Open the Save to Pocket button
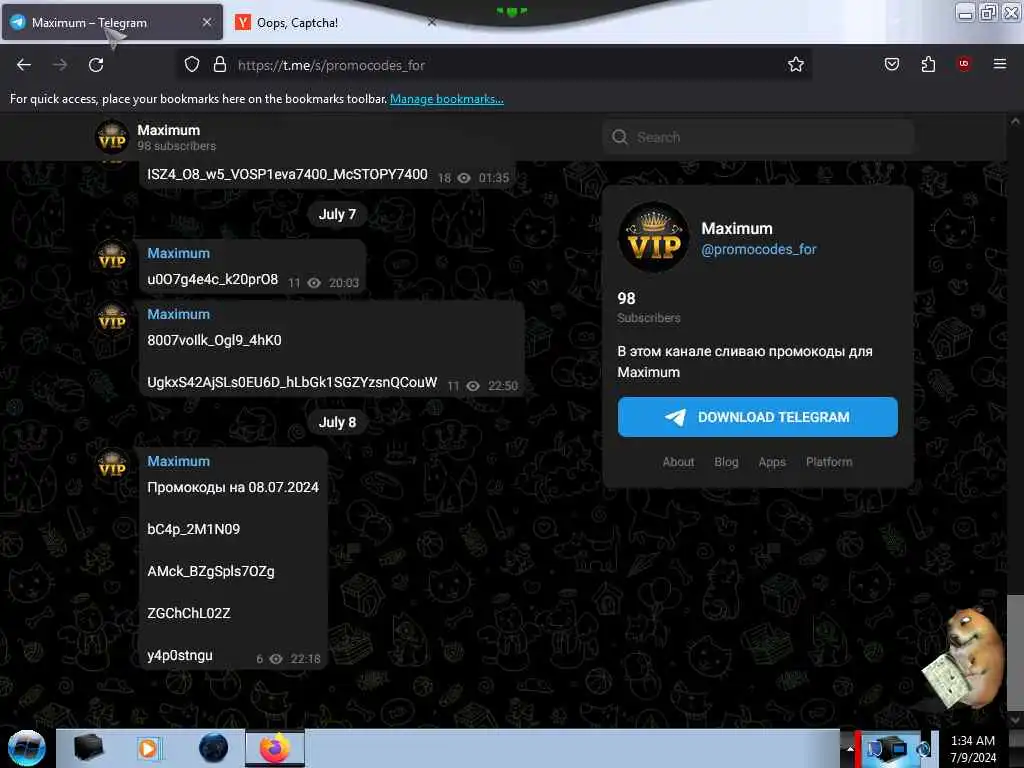1024x768 pixels. [891, 64]
